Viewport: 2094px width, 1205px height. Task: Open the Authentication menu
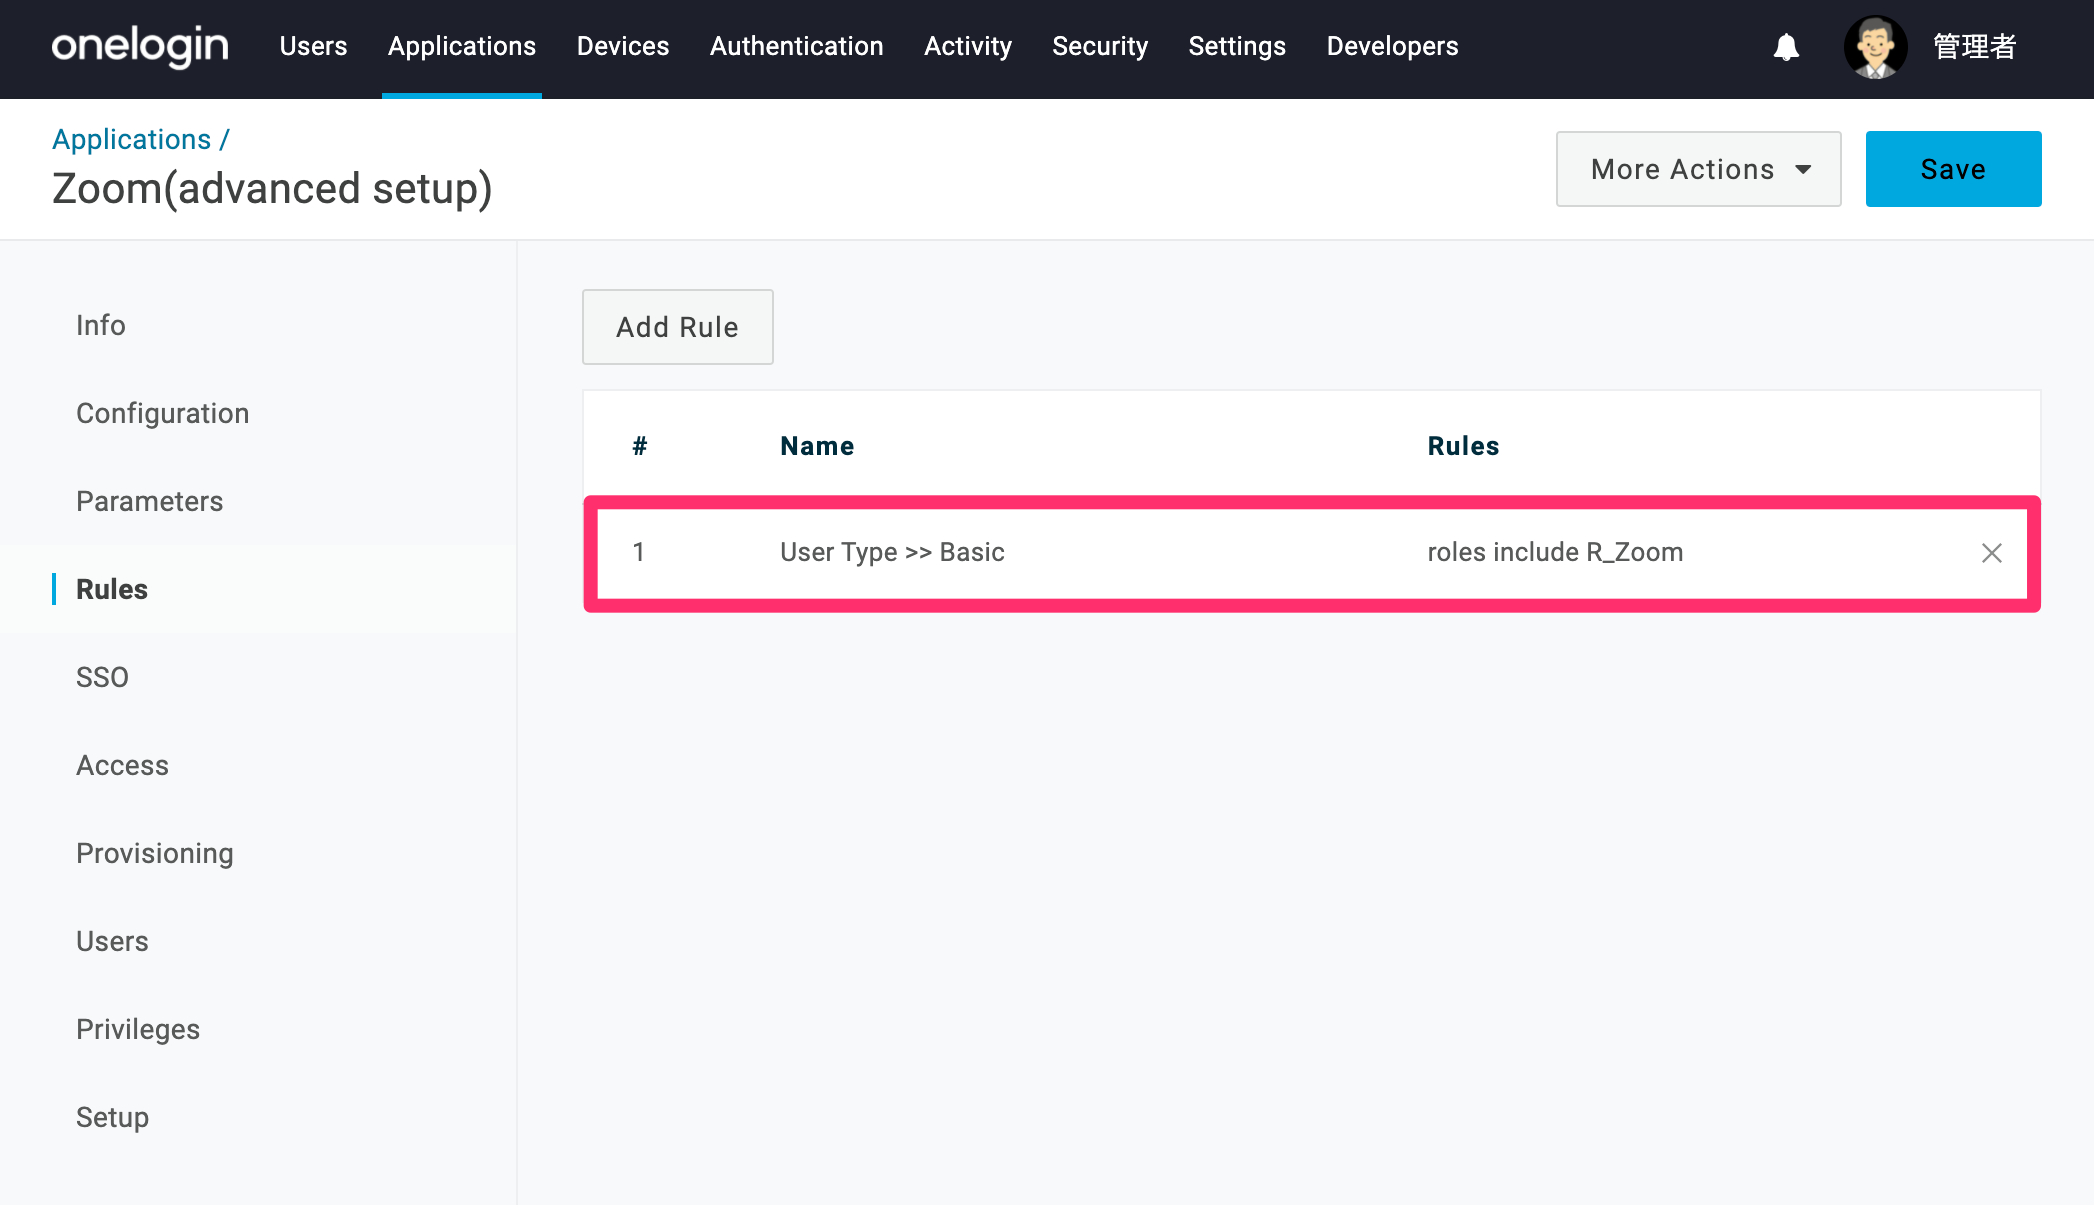click(797, 47)
